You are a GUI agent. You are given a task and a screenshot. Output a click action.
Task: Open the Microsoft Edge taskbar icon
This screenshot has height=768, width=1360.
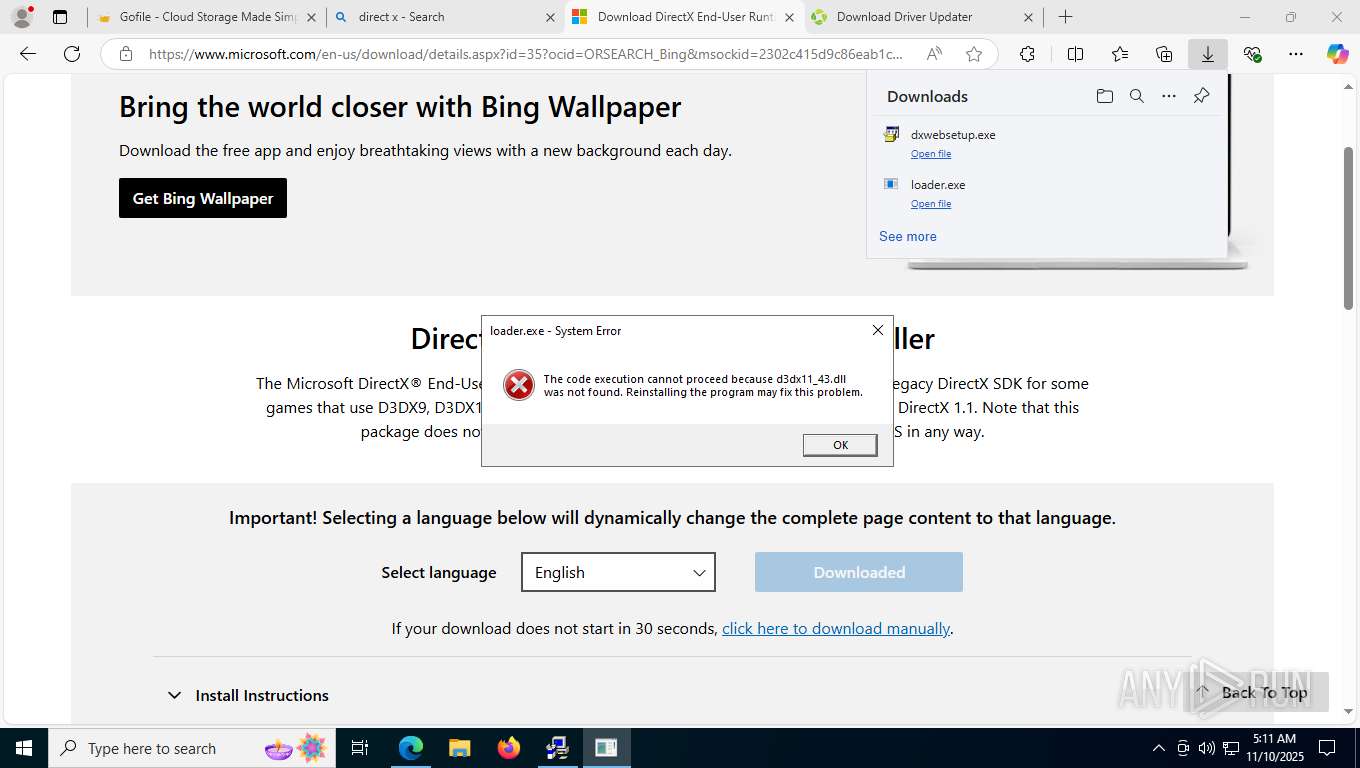point(410,748)
